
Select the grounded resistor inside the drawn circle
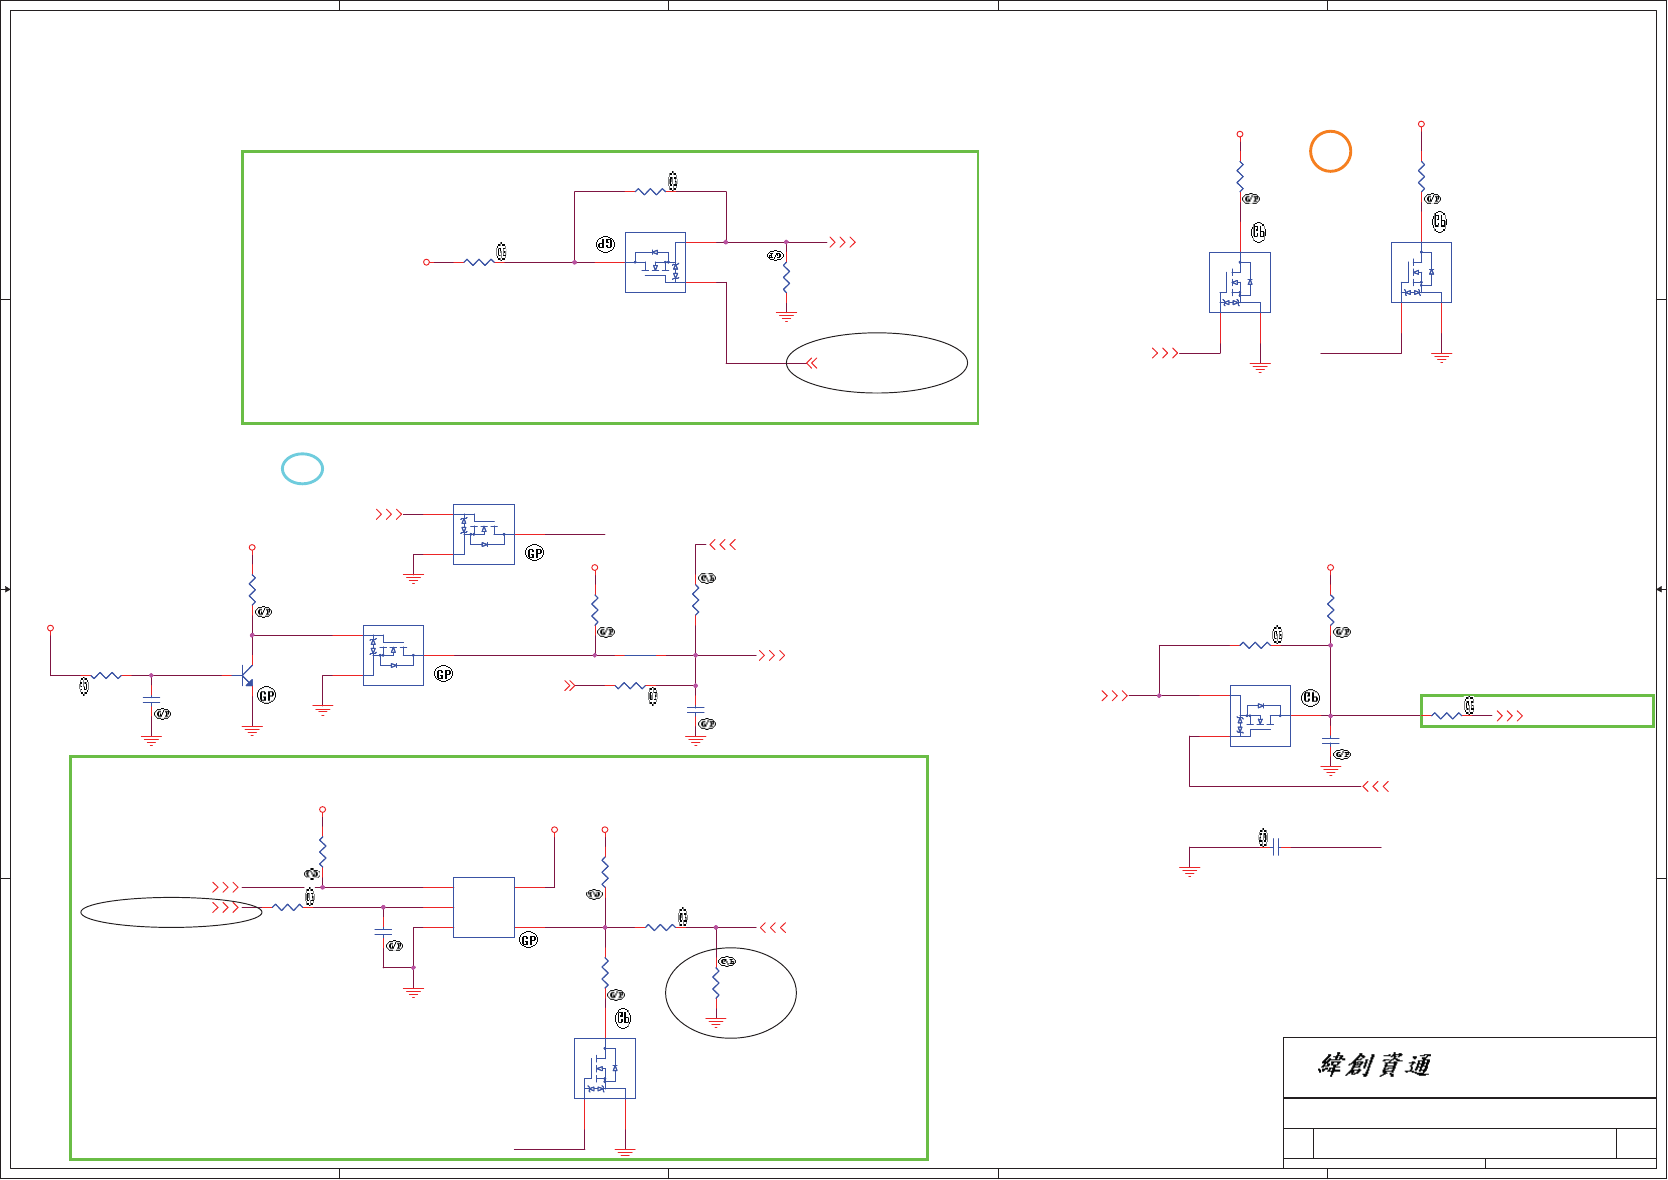coord(716,981)
